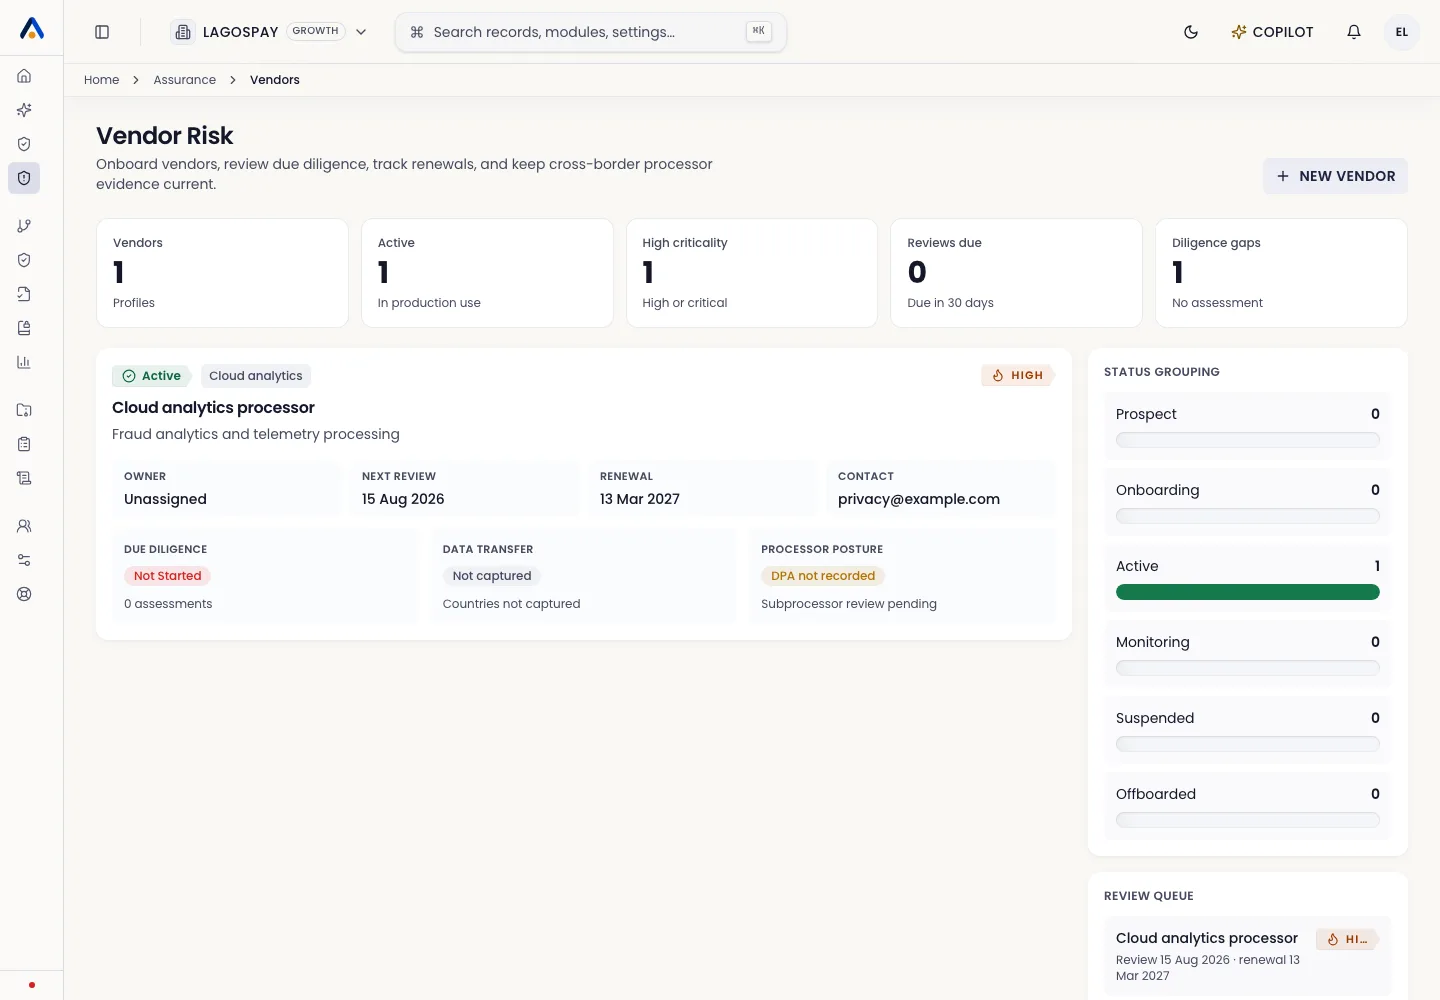
Task: Open the document checkmark sidebar icon
Action: coord(24,294)
